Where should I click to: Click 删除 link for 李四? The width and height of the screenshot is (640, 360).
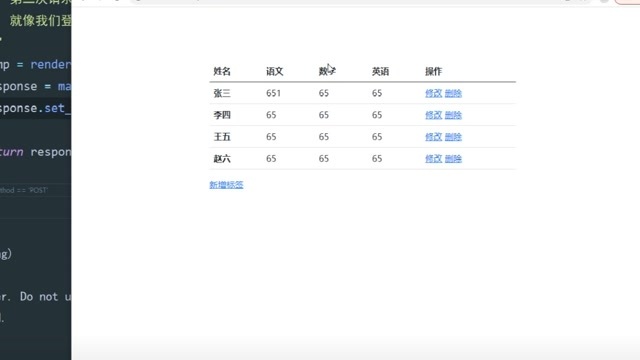tap(453, 115)
